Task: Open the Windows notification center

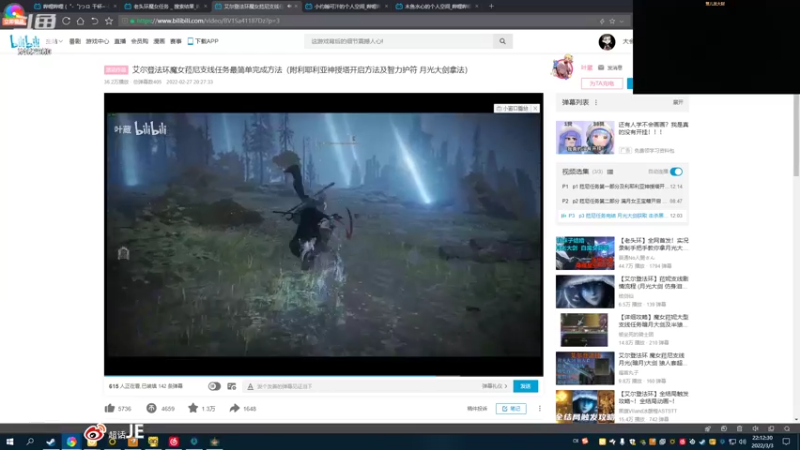Action: click(786, 441)
